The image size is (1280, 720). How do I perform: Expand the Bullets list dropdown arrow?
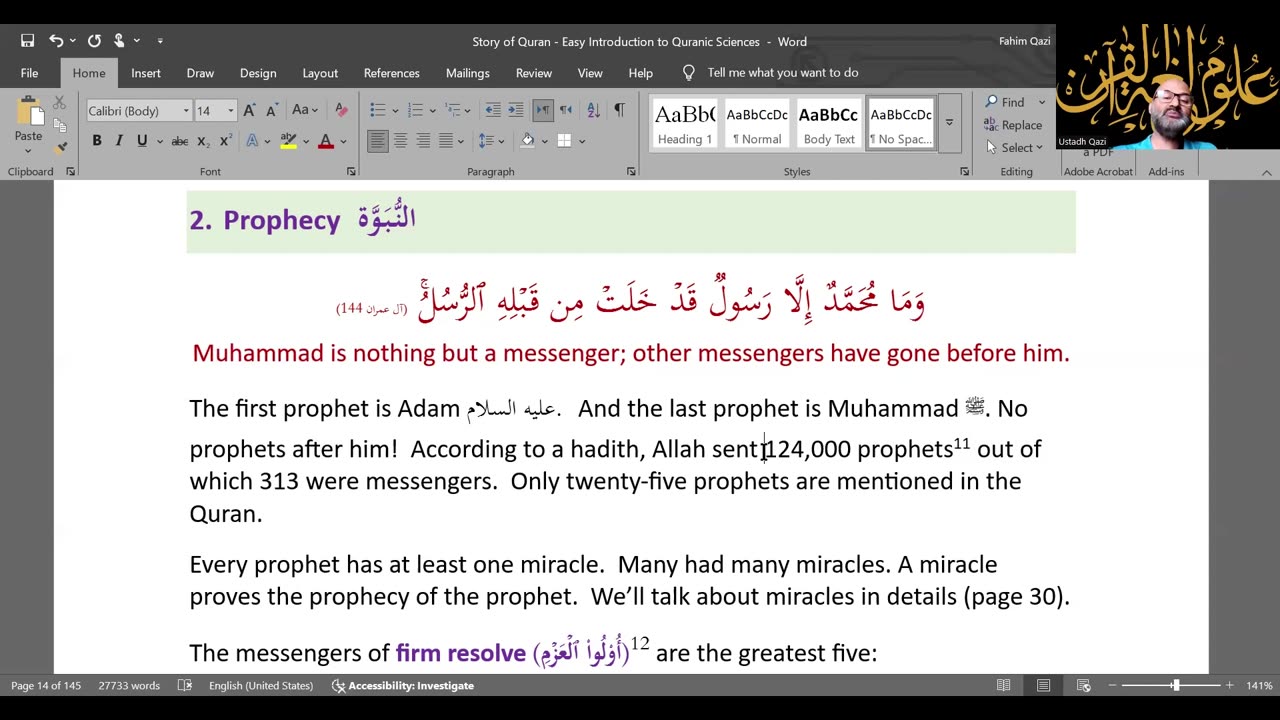point(396,110)
